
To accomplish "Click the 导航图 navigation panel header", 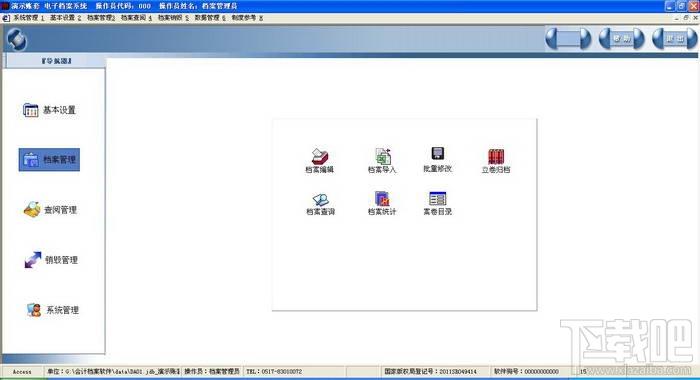I will click(x=55, y=61).
